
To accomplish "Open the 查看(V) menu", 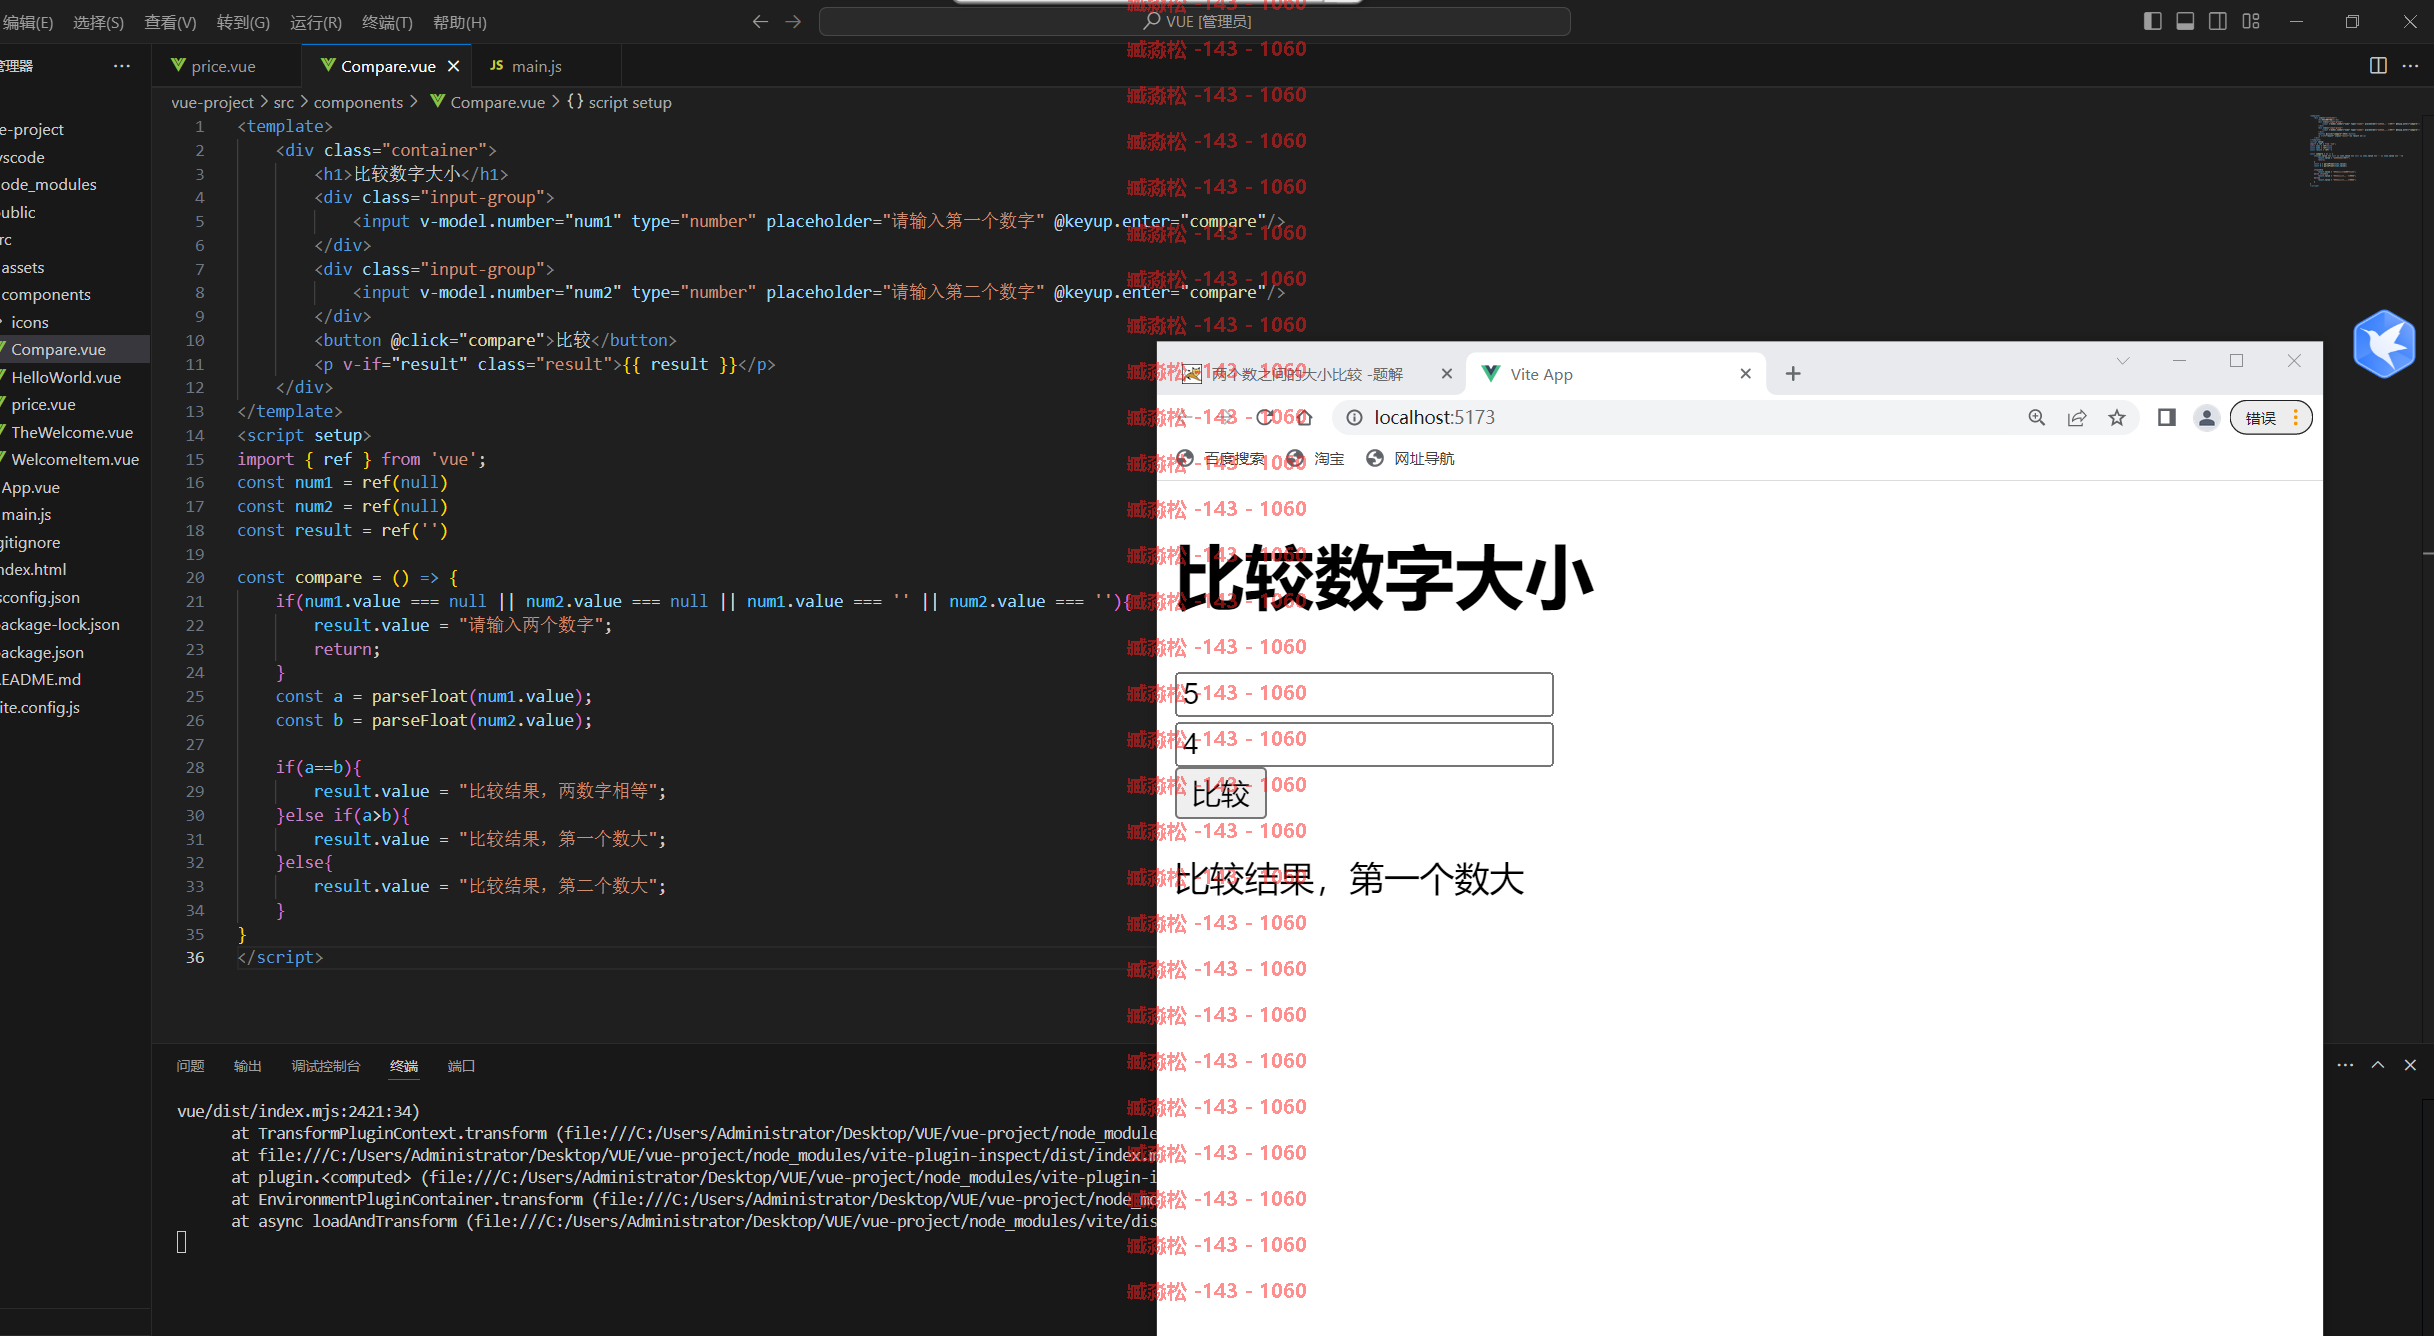I will 170,22.
